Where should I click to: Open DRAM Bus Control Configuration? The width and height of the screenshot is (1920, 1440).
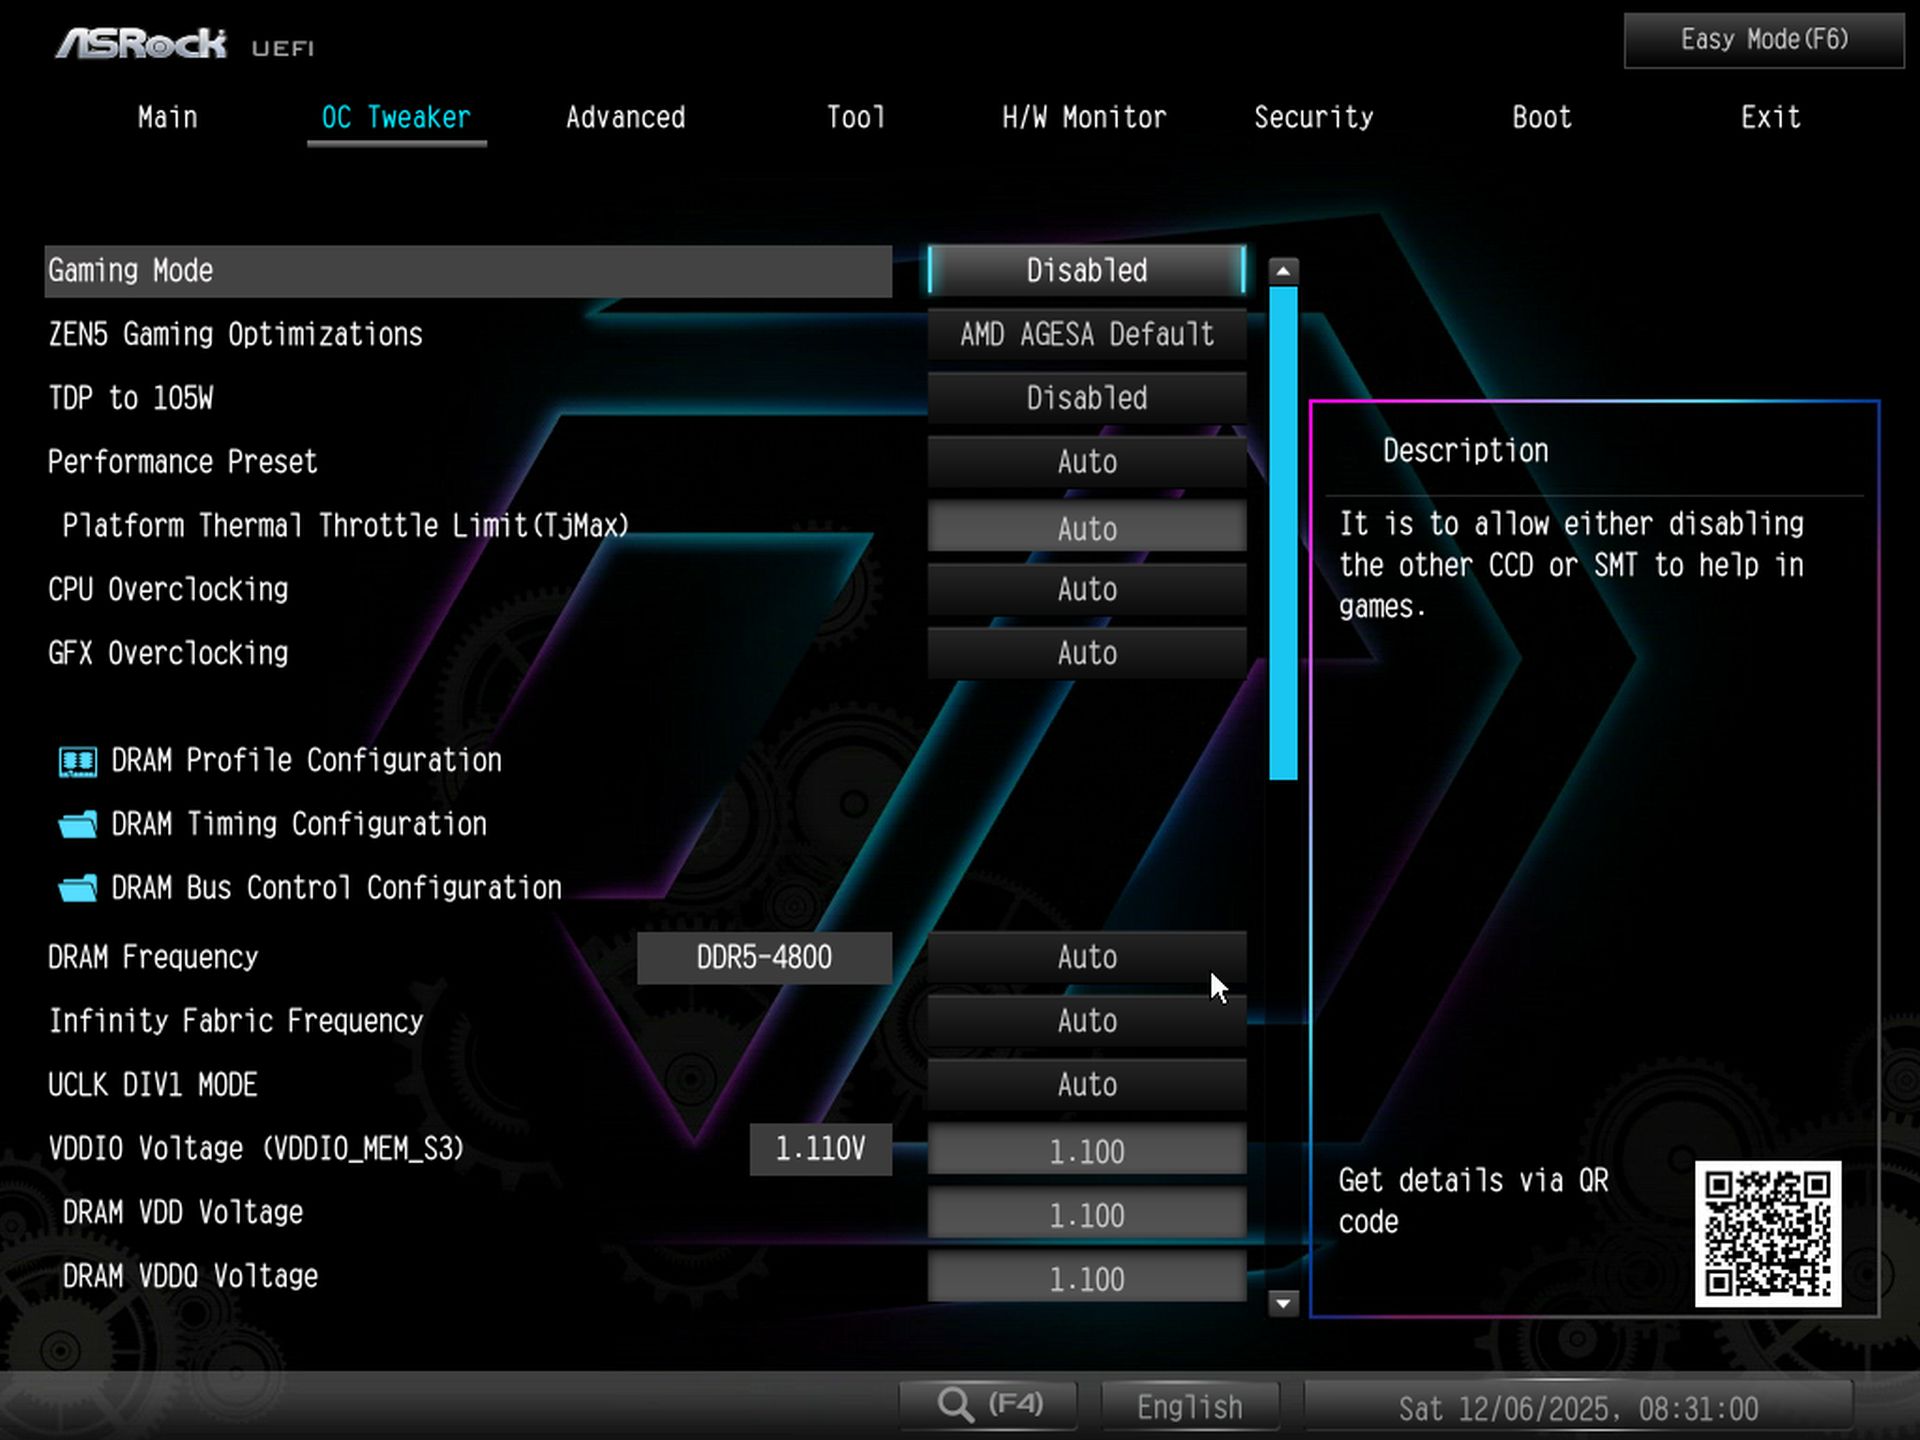[x=334, y=888]
